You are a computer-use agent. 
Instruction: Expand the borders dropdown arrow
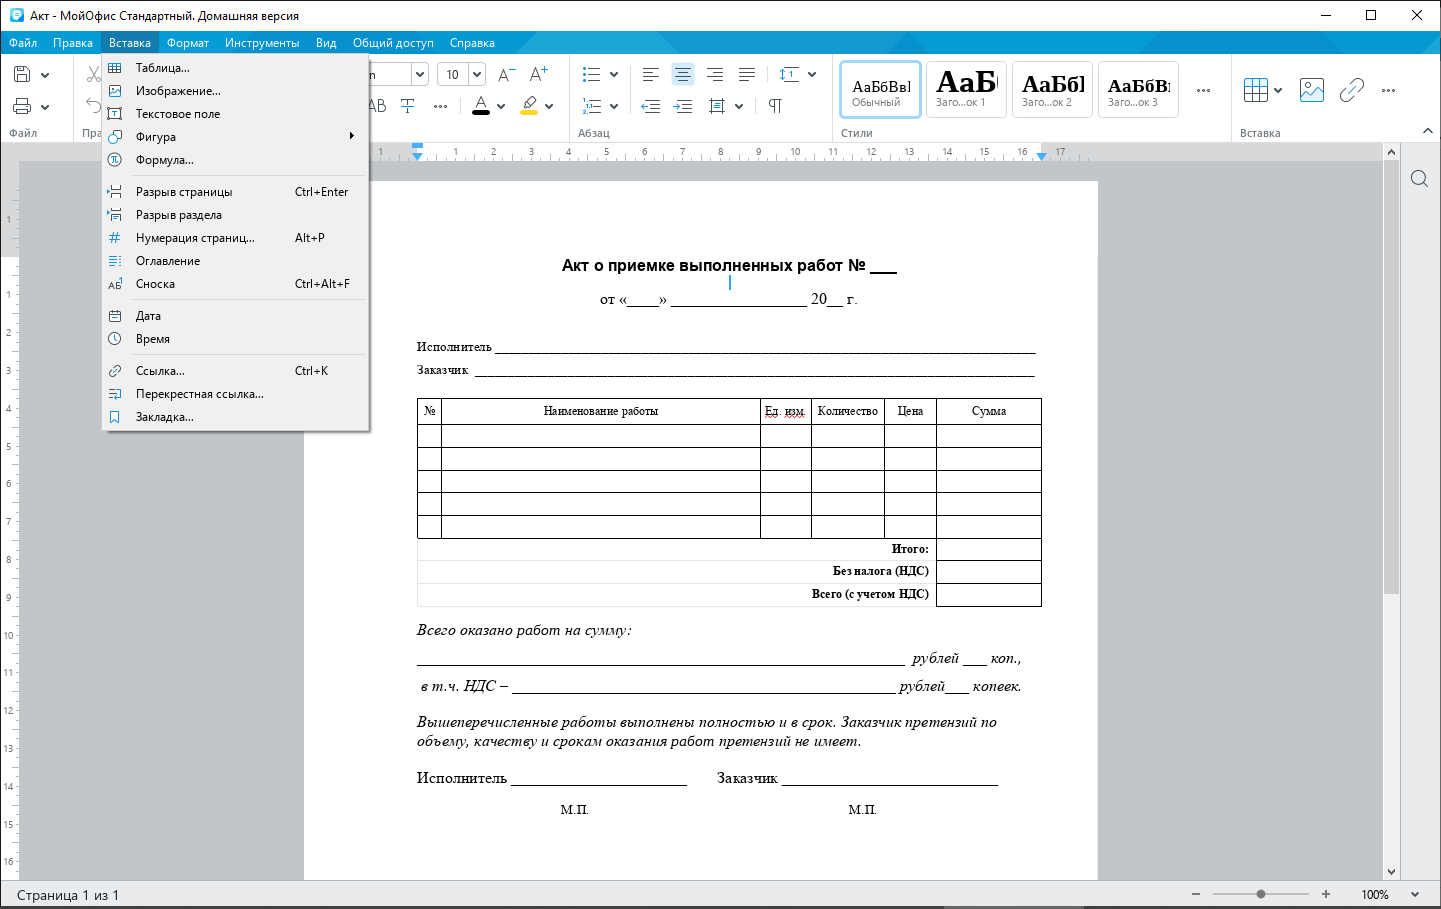coord(739,107)
